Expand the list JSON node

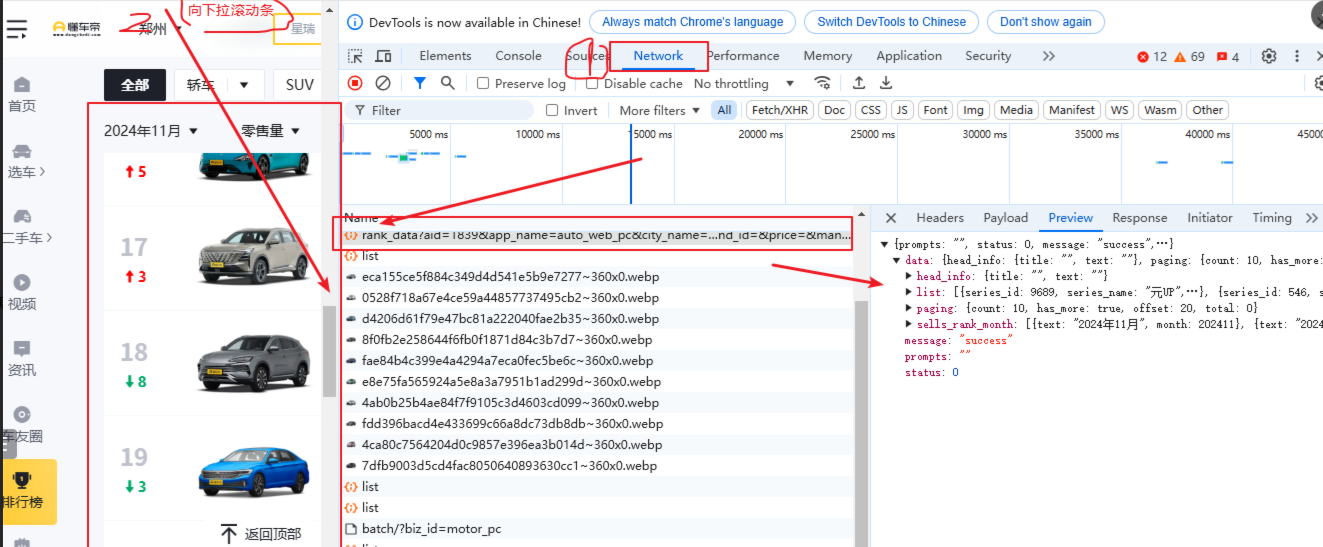point(909,292)
